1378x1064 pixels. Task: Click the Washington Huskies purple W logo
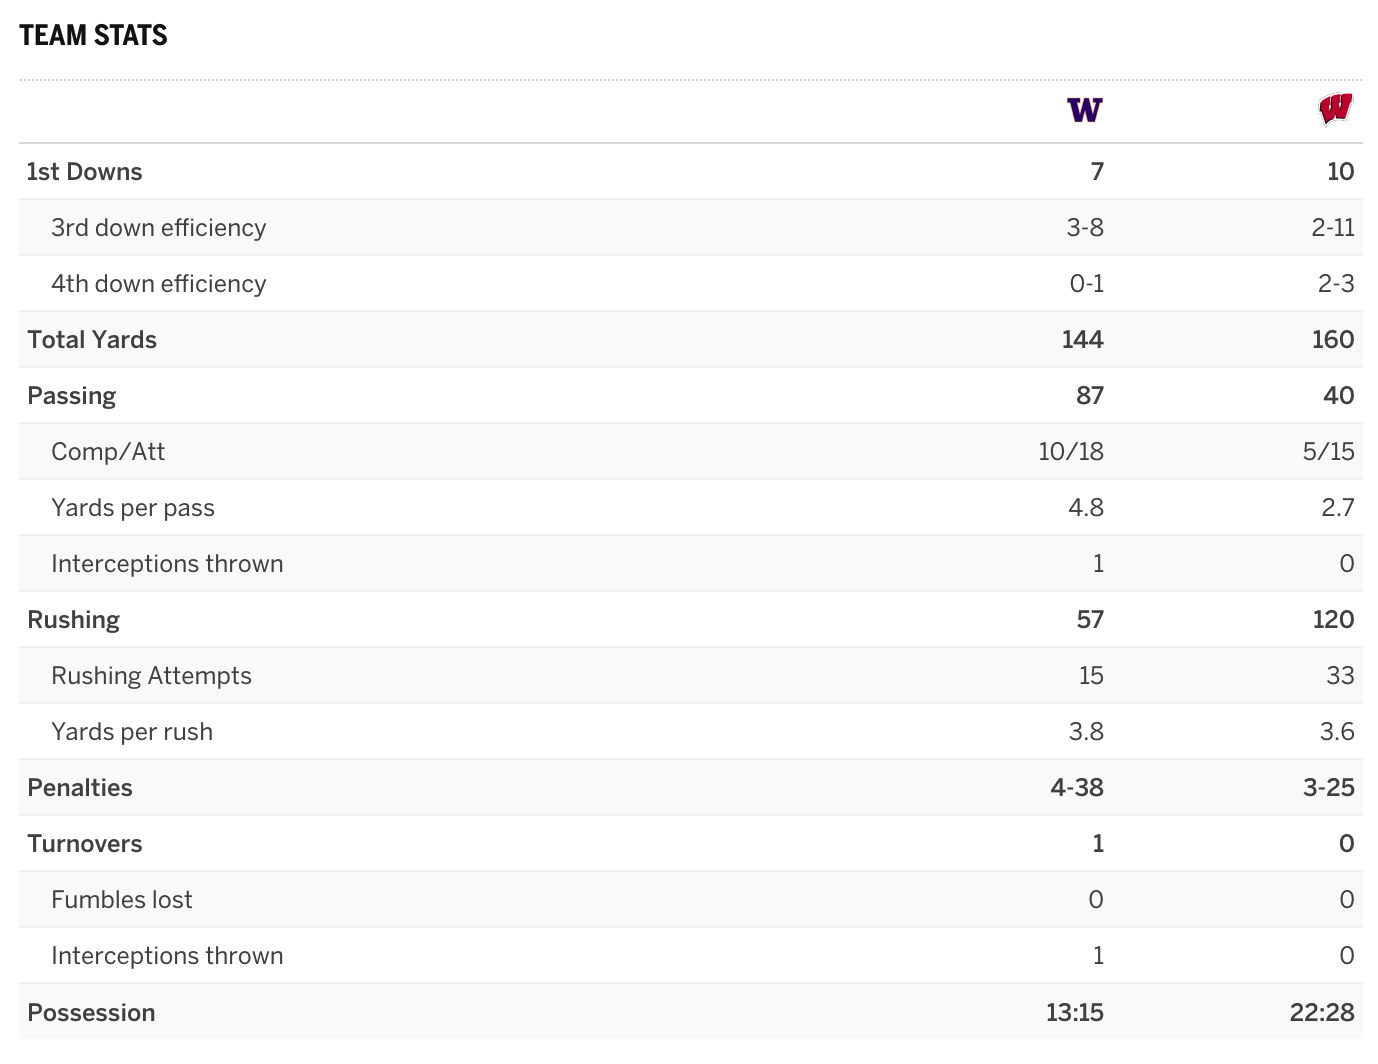pos(1084,110)
